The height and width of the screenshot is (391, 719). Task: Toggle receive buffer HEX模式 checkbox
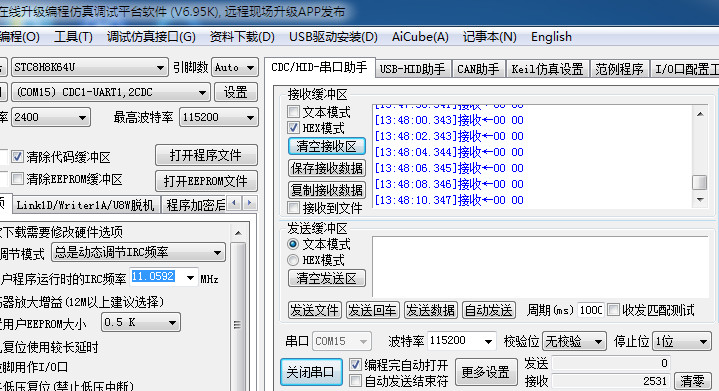click(x=293, y=127)
